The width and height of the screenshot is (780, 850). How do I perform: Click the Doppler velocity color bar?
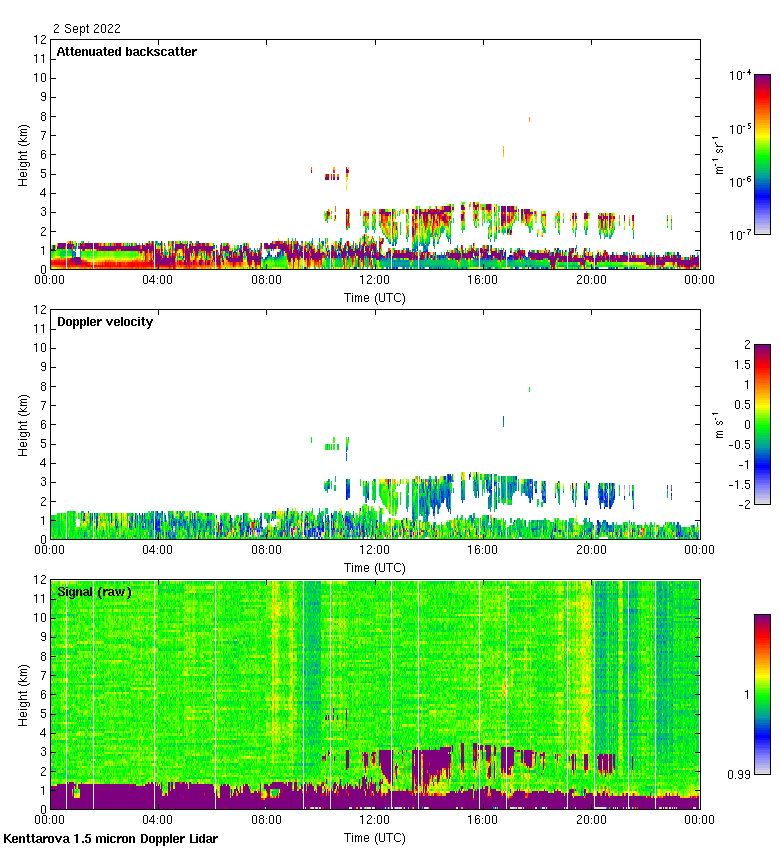pos(762,424)
